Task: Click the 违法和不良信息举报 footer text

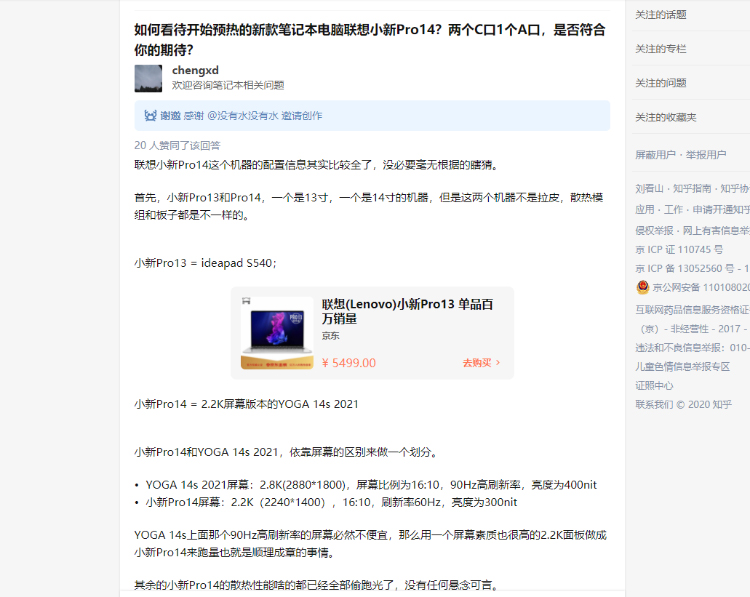Action: (x=680, y=348)
